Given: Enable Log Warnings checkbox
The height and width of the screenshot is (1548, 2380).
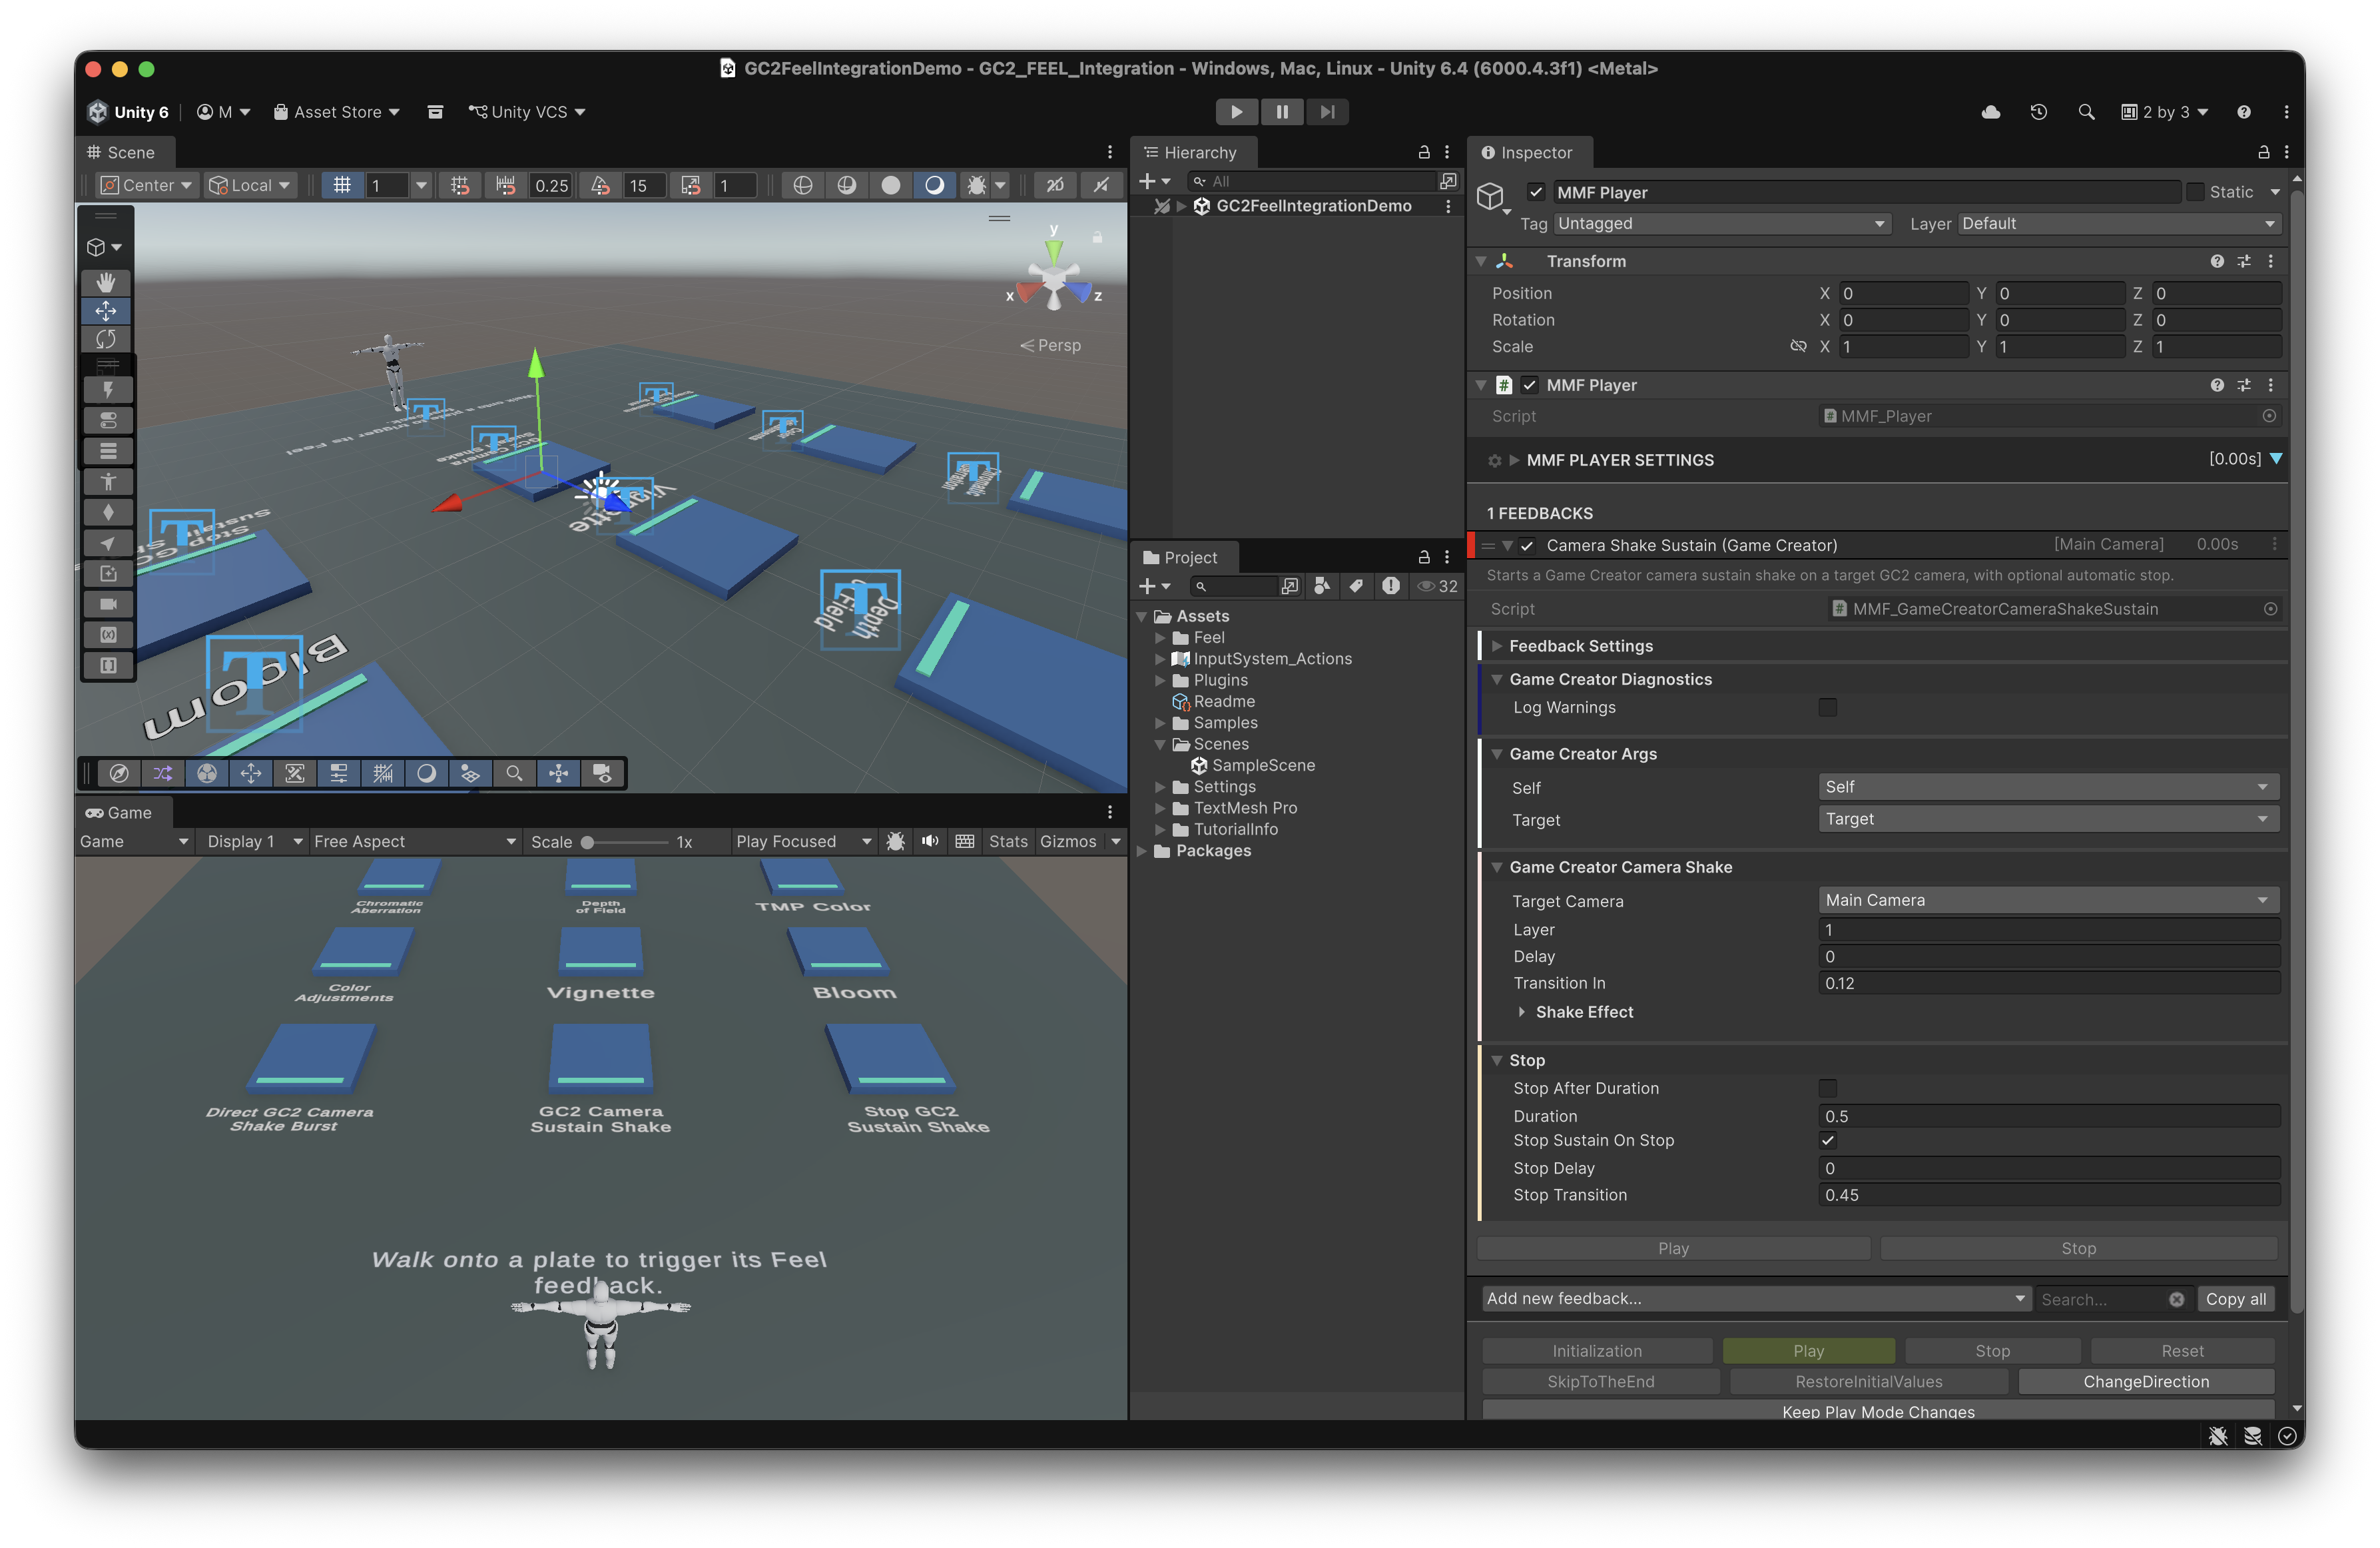Looking at the screenshot, I should [1828, 708].
